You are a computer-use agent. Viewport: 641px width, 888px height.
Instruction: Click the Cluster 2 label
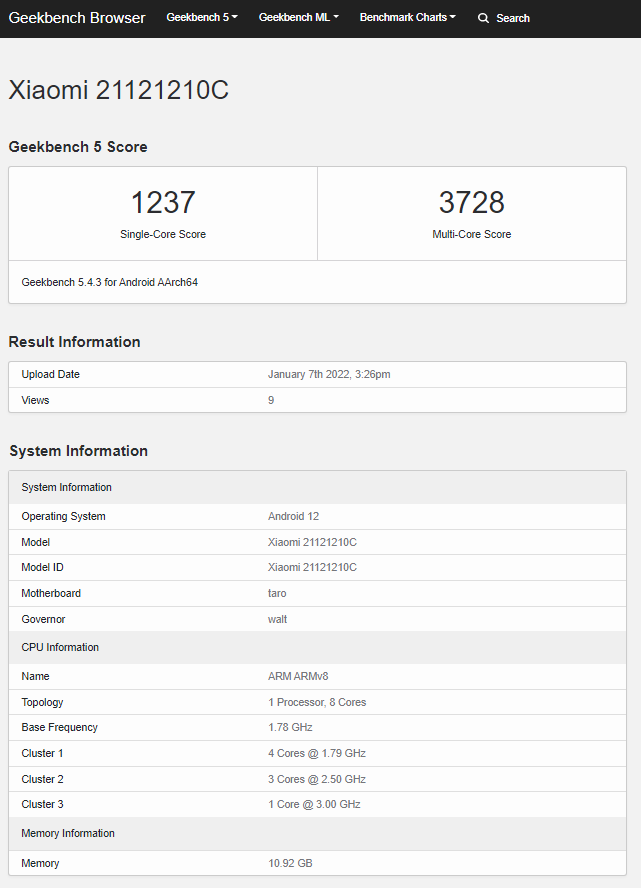[x=42, y=779]
